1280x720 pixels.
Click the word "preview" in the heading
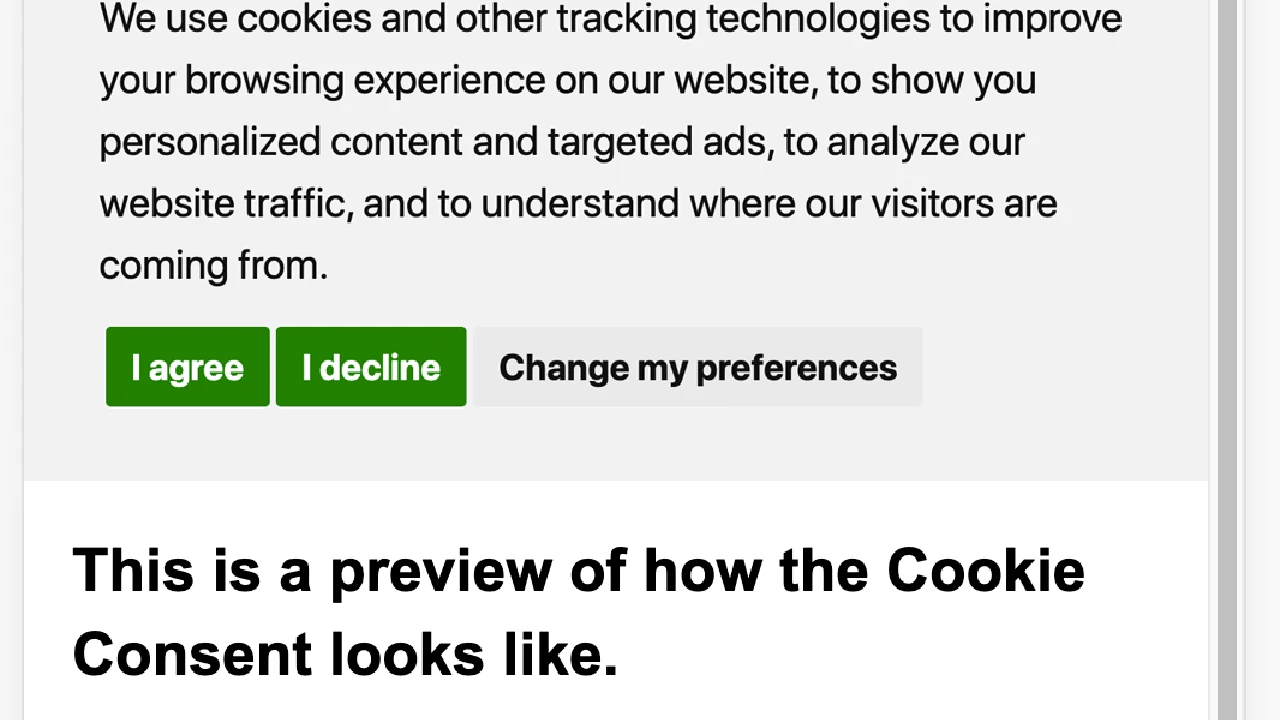coord(440,571)
